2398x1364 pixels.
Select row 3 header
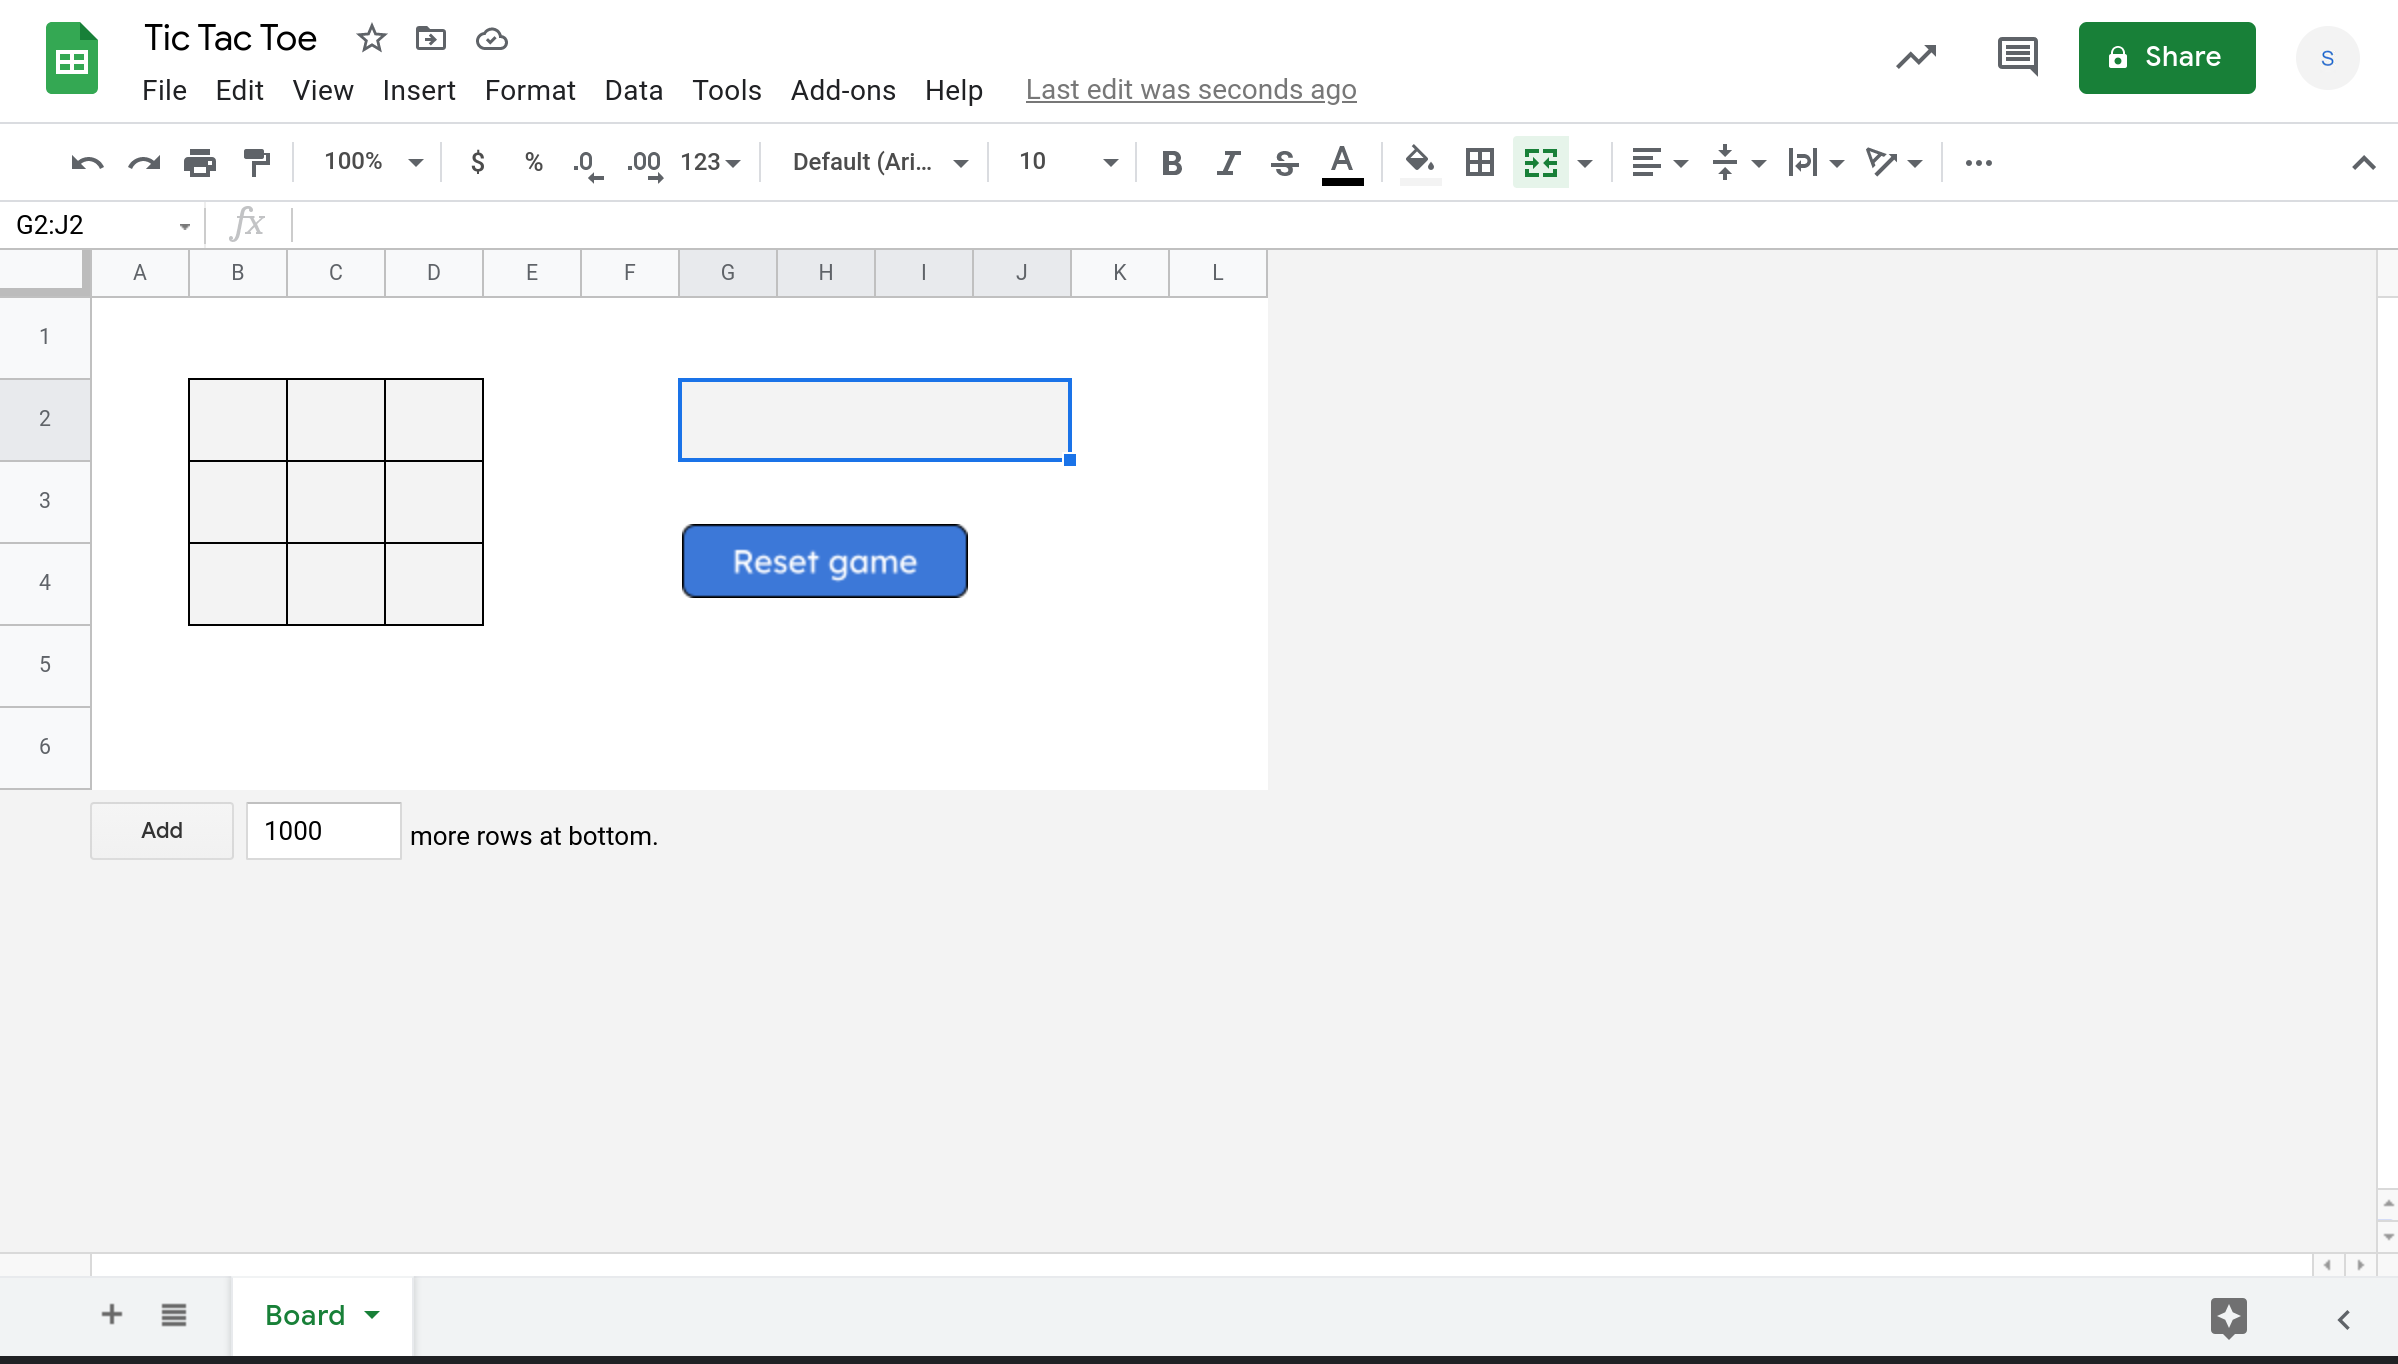45,501
